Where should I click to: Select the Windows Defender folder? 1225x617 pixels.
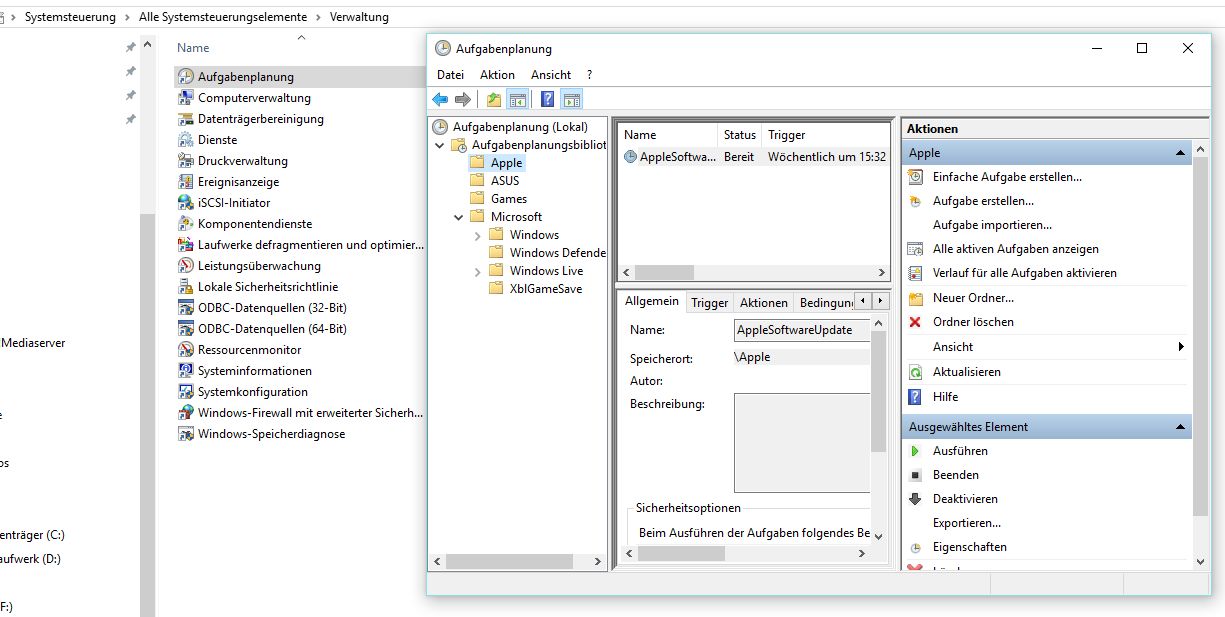pyautogui.click(x=557, y=253)
